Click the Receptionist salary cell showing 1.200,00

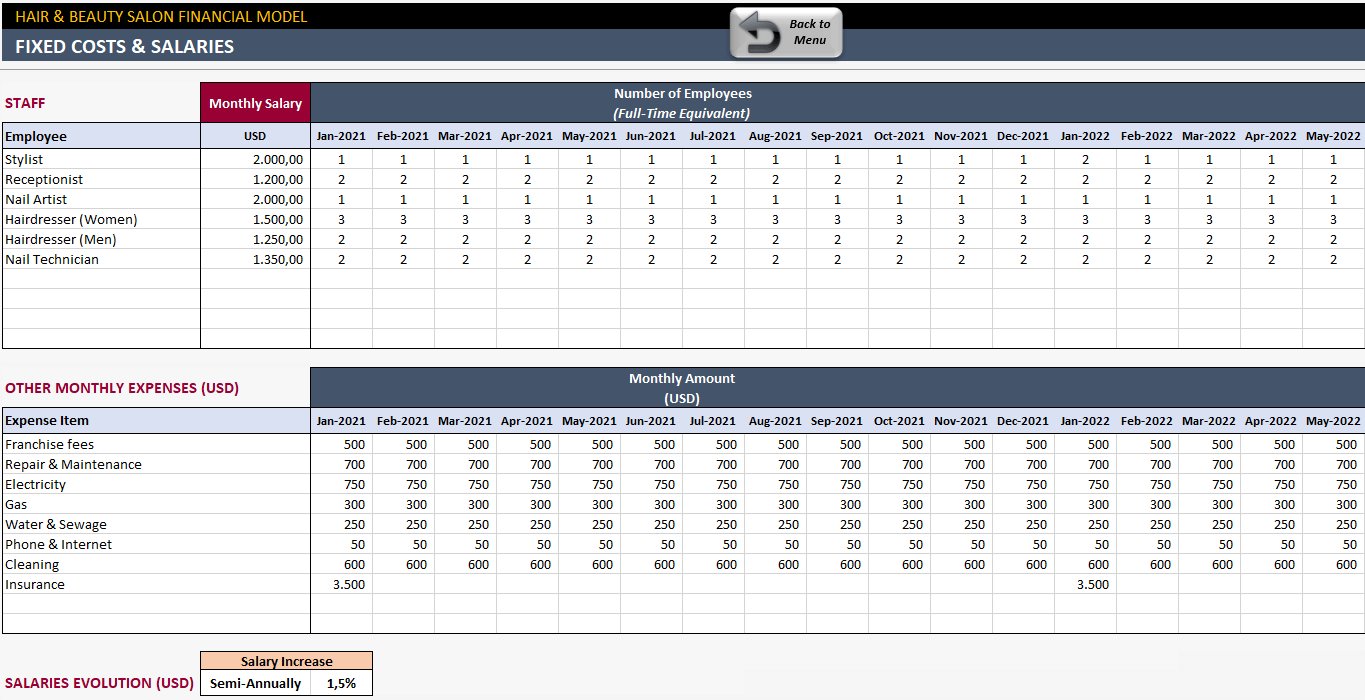pos(275,179)
